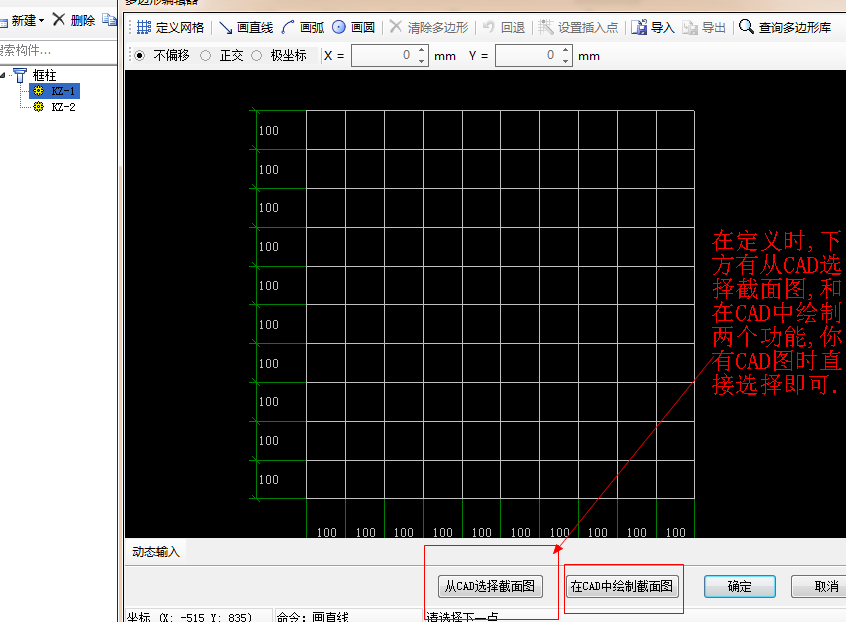Click the 框柱 funnel icon in tree
Screen dimensions: 846x622
[20, 75]
